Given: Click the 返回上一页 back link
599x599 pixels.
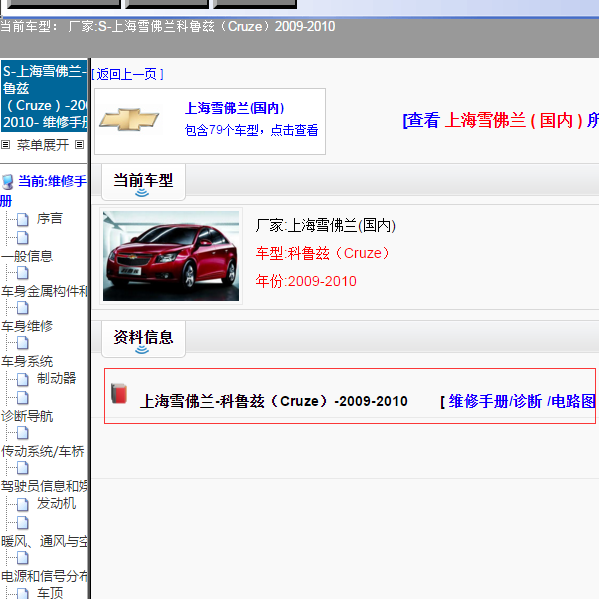Looking at the screenshot, I should pyautogui.click(x=128, y=74).
